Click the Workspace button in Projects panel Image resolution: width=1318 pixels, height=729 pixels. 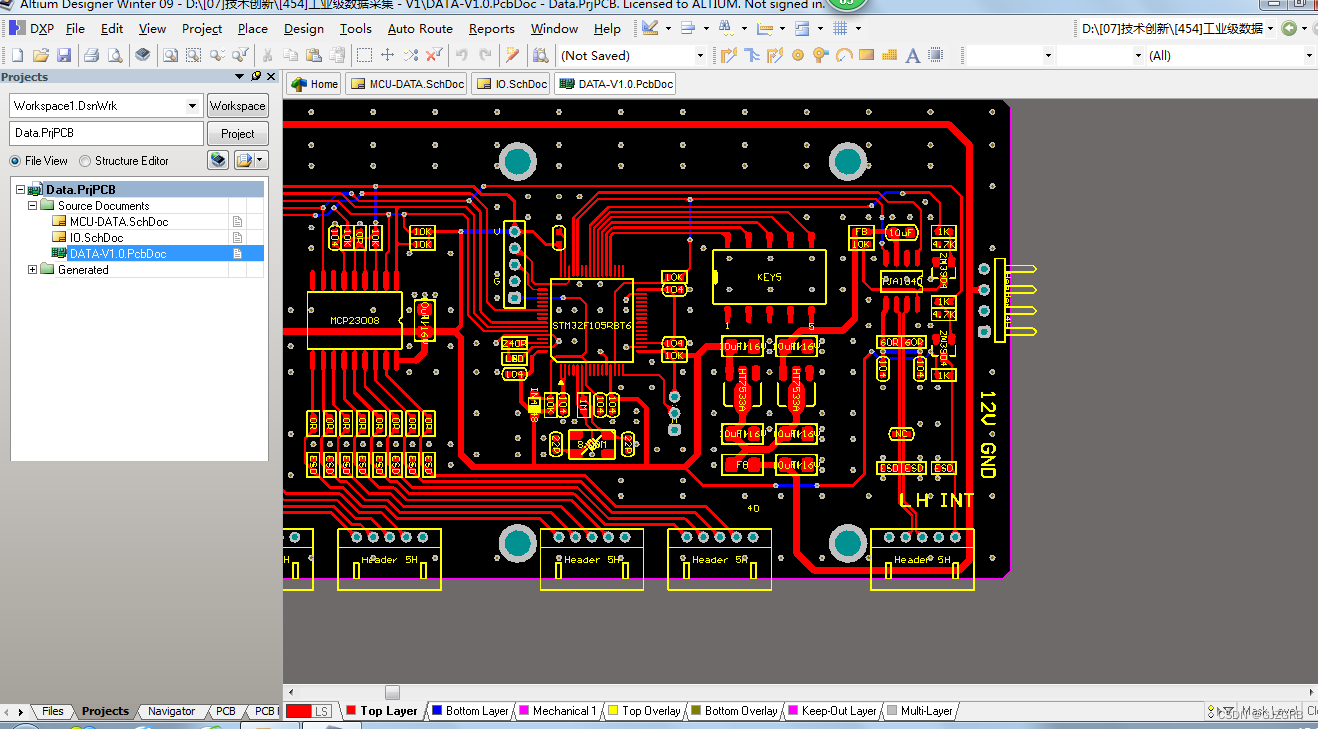[x=237, y=105]
